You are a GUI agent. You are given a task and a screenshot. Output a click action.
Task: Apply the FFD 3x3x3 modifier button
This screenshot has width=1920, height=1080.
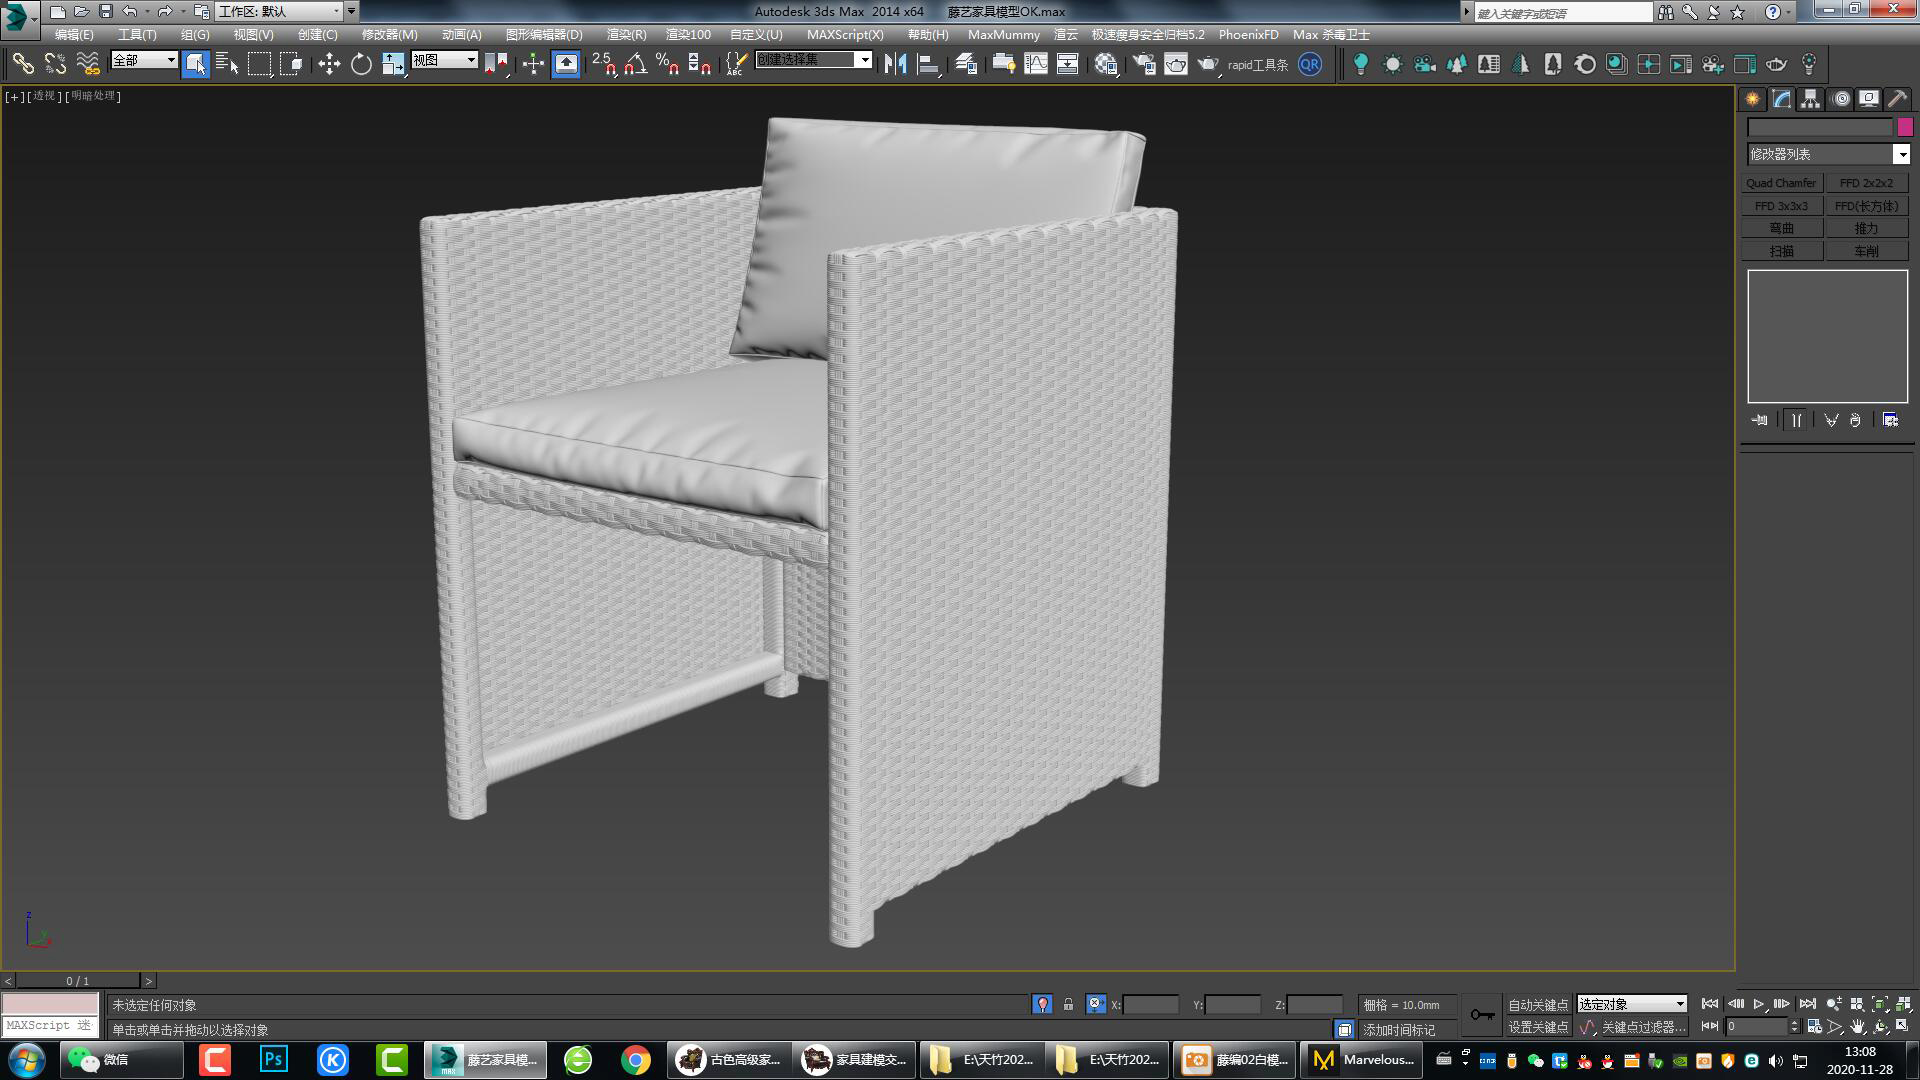point(1781,205)
